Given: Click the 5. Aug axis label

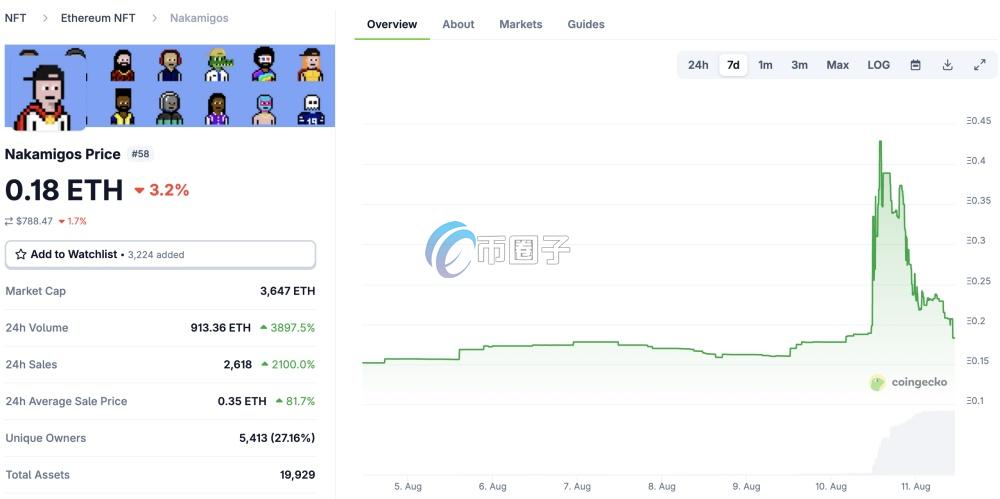Looking at the screenshot, I should 408,486.
